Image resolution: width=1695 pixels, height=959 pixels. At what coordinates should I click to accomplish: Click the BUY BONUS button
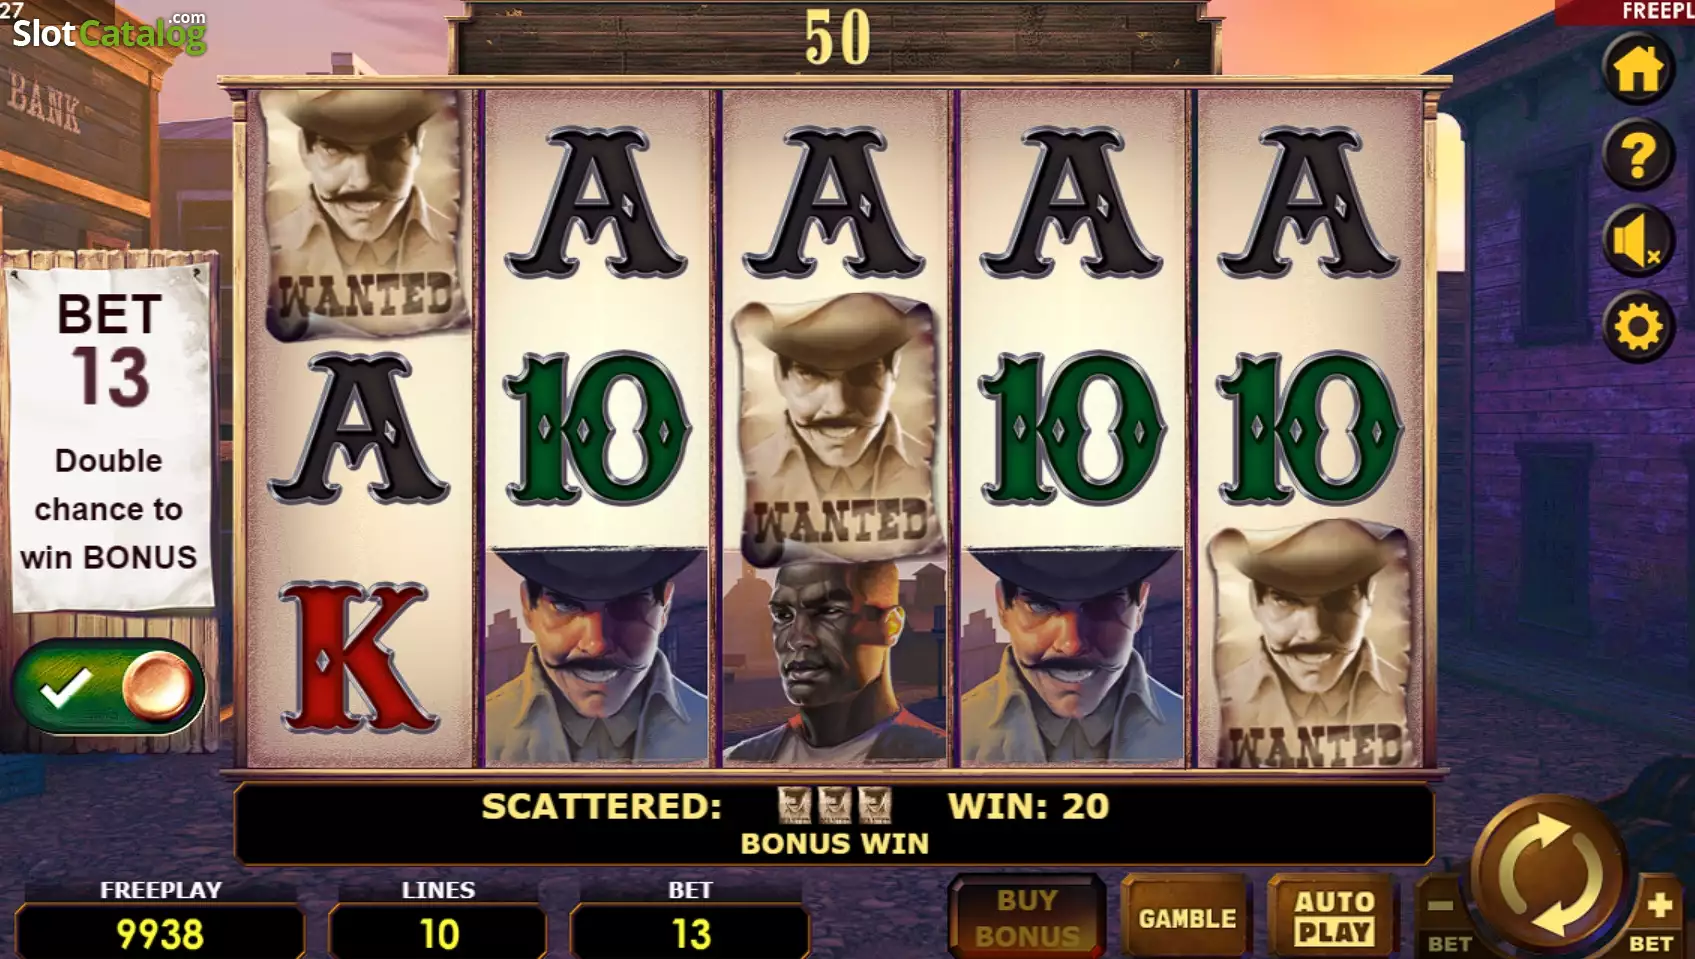(x=1027, y=917)
